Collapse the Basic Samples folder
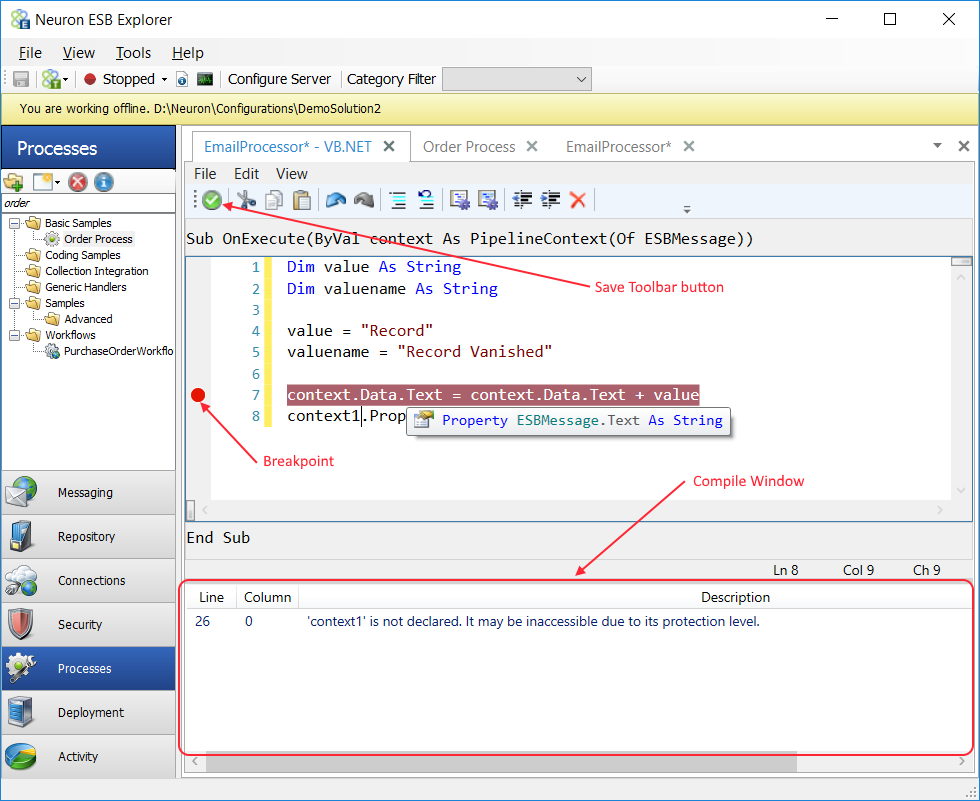Screen dimensions: 980x801 tap(14, 223)
